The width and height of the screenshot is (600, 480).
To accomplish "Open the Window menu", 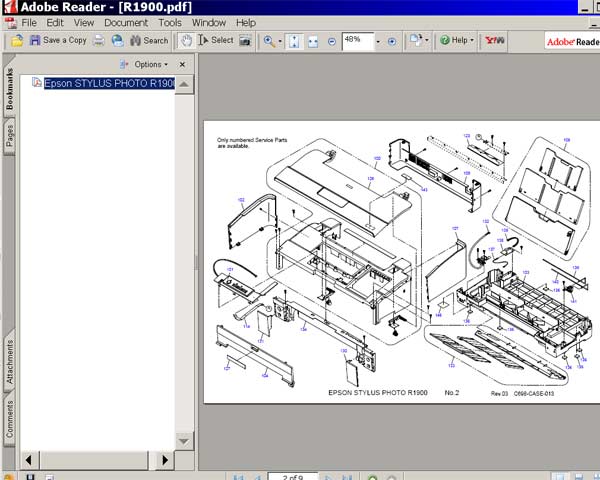I will tap(209, 23).
